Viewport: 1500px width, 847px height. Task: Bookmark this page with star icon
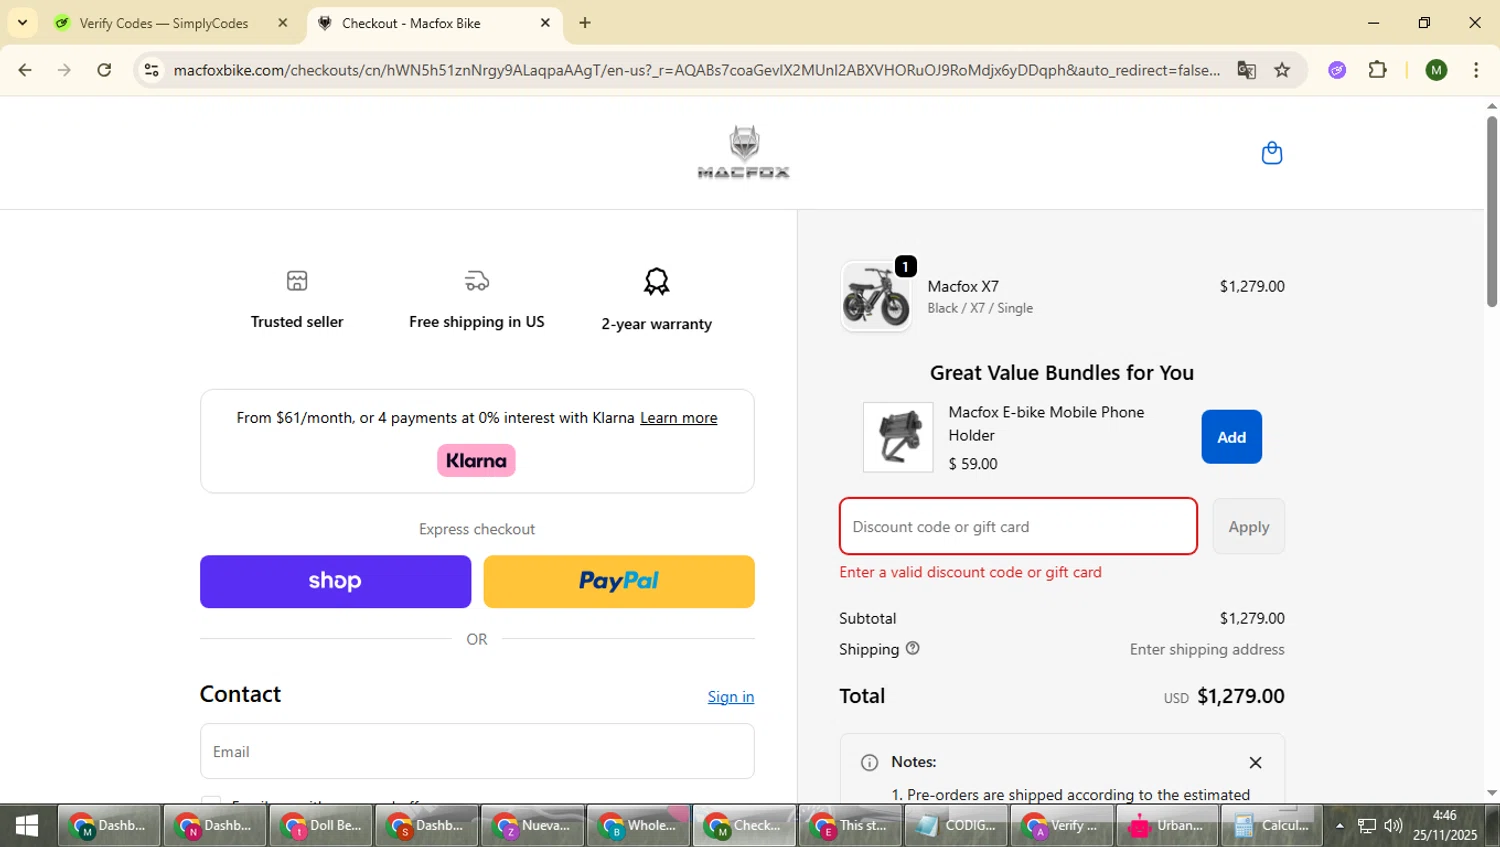coord(1282,70)
